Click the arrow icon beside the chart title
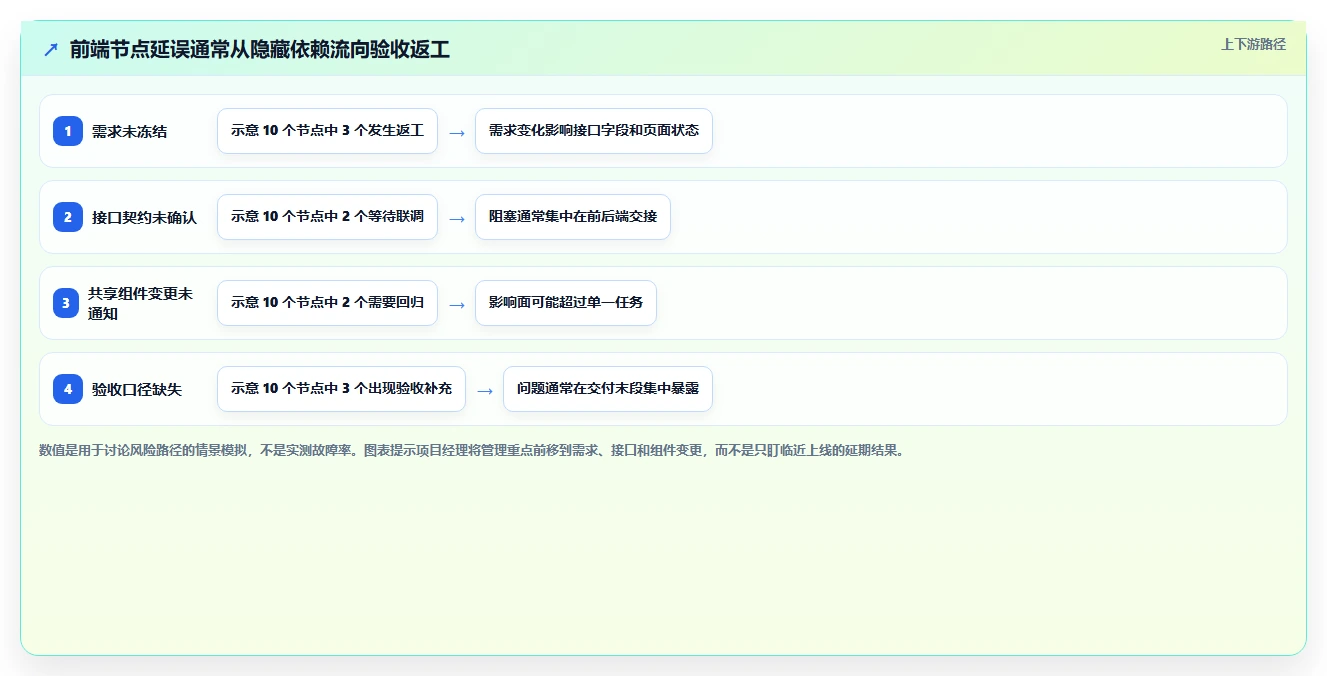The height and width of the screenshot is (676, 1327). click(x=51, y=49)
